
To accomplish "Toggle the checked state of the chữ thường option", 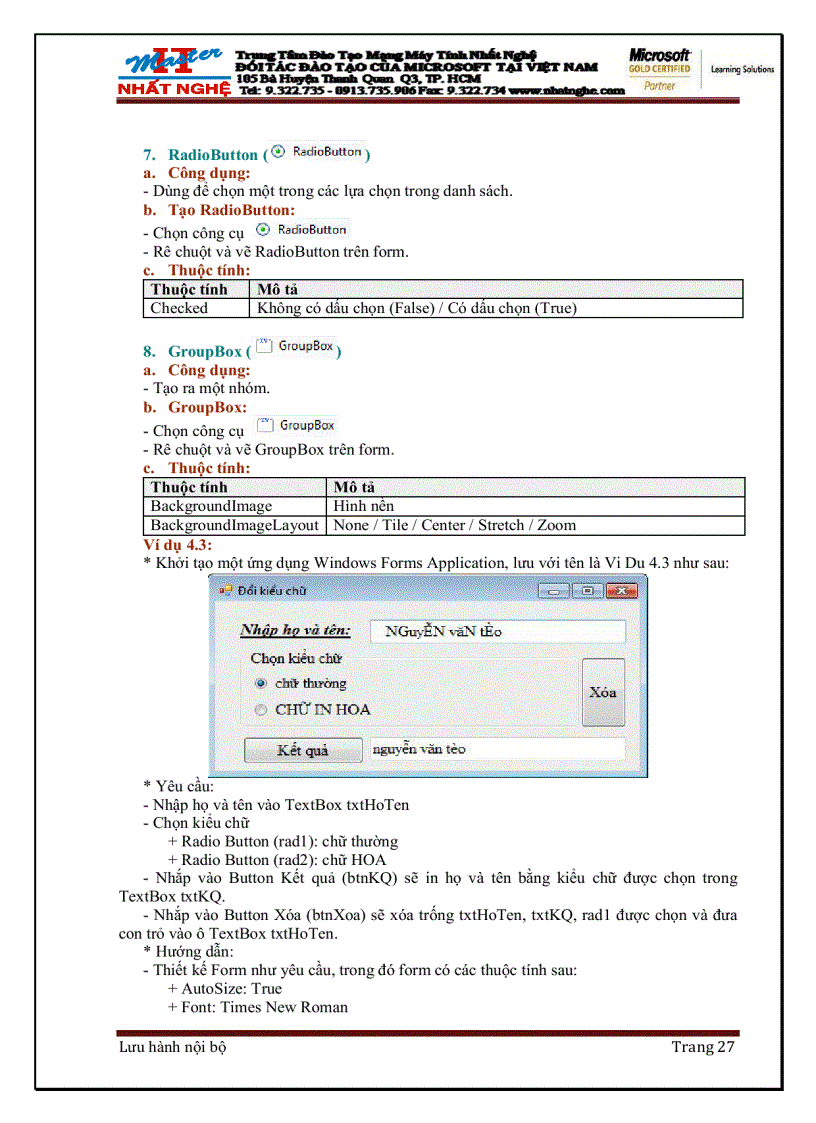I will (x=261, y=683).
